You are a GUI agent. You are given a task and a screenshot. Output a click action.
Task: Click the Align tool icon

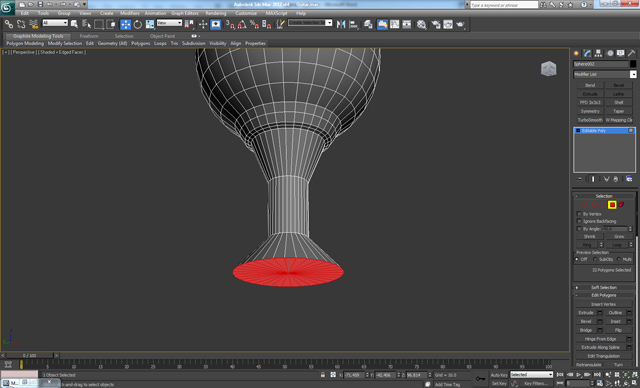point(353,24)
